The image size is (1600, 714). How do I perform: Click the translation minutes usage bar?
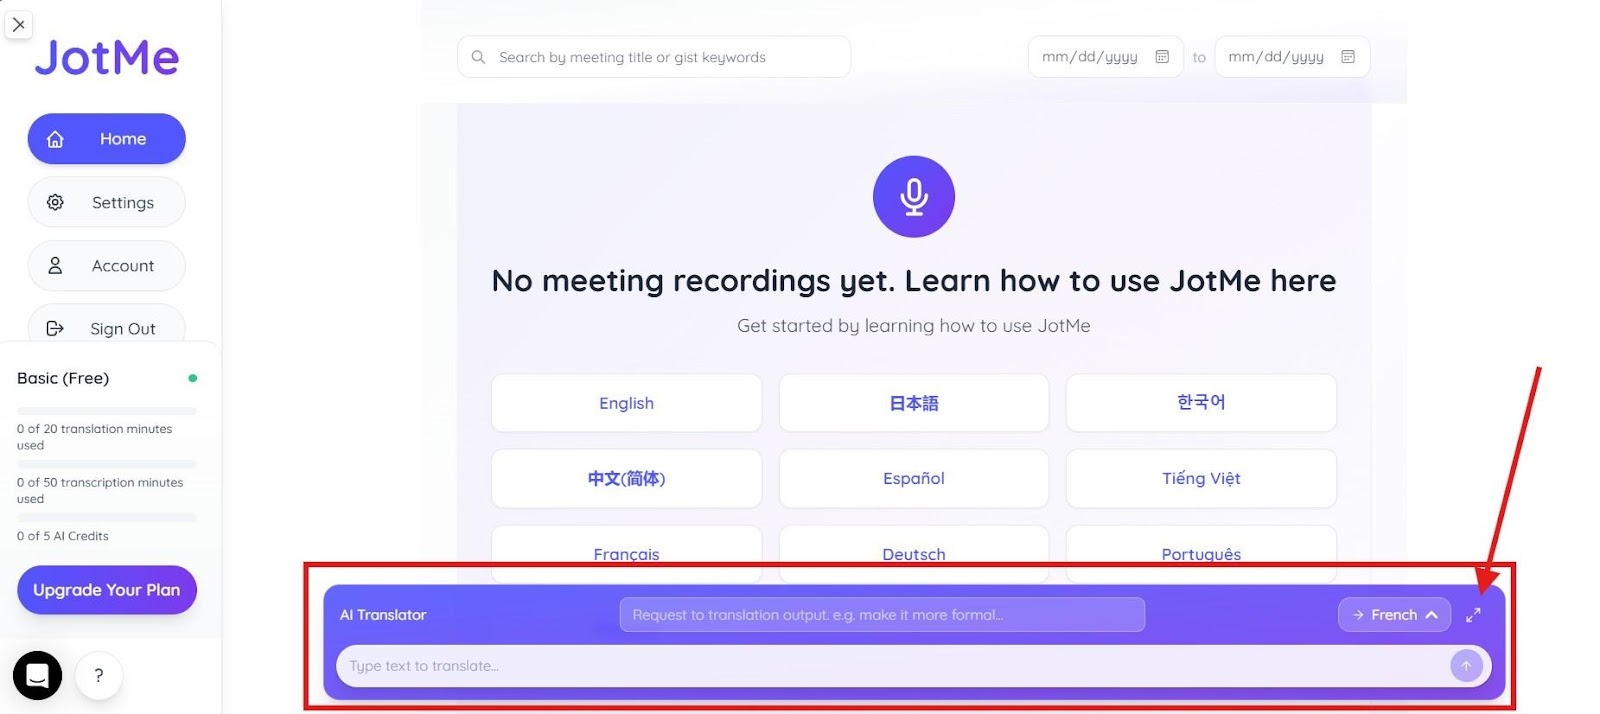coord(107,411)
